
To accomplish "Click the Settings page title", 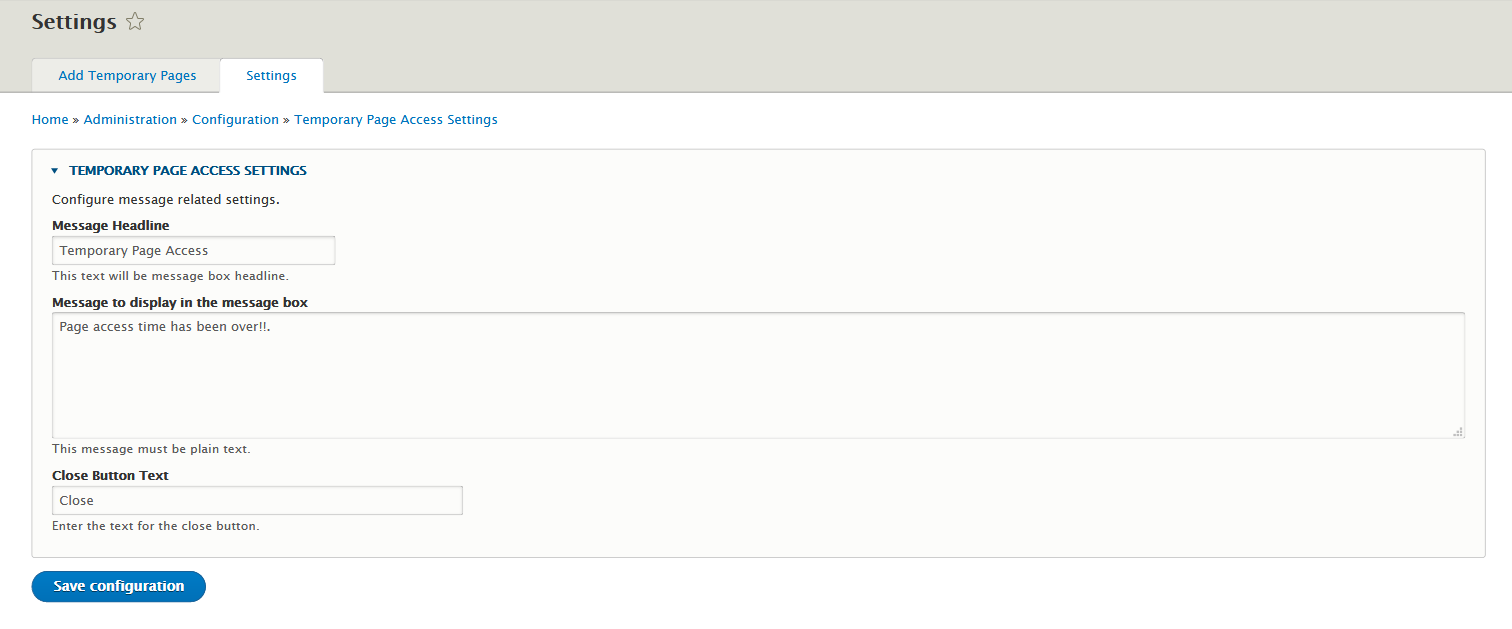I will click(x=73, y=21).
